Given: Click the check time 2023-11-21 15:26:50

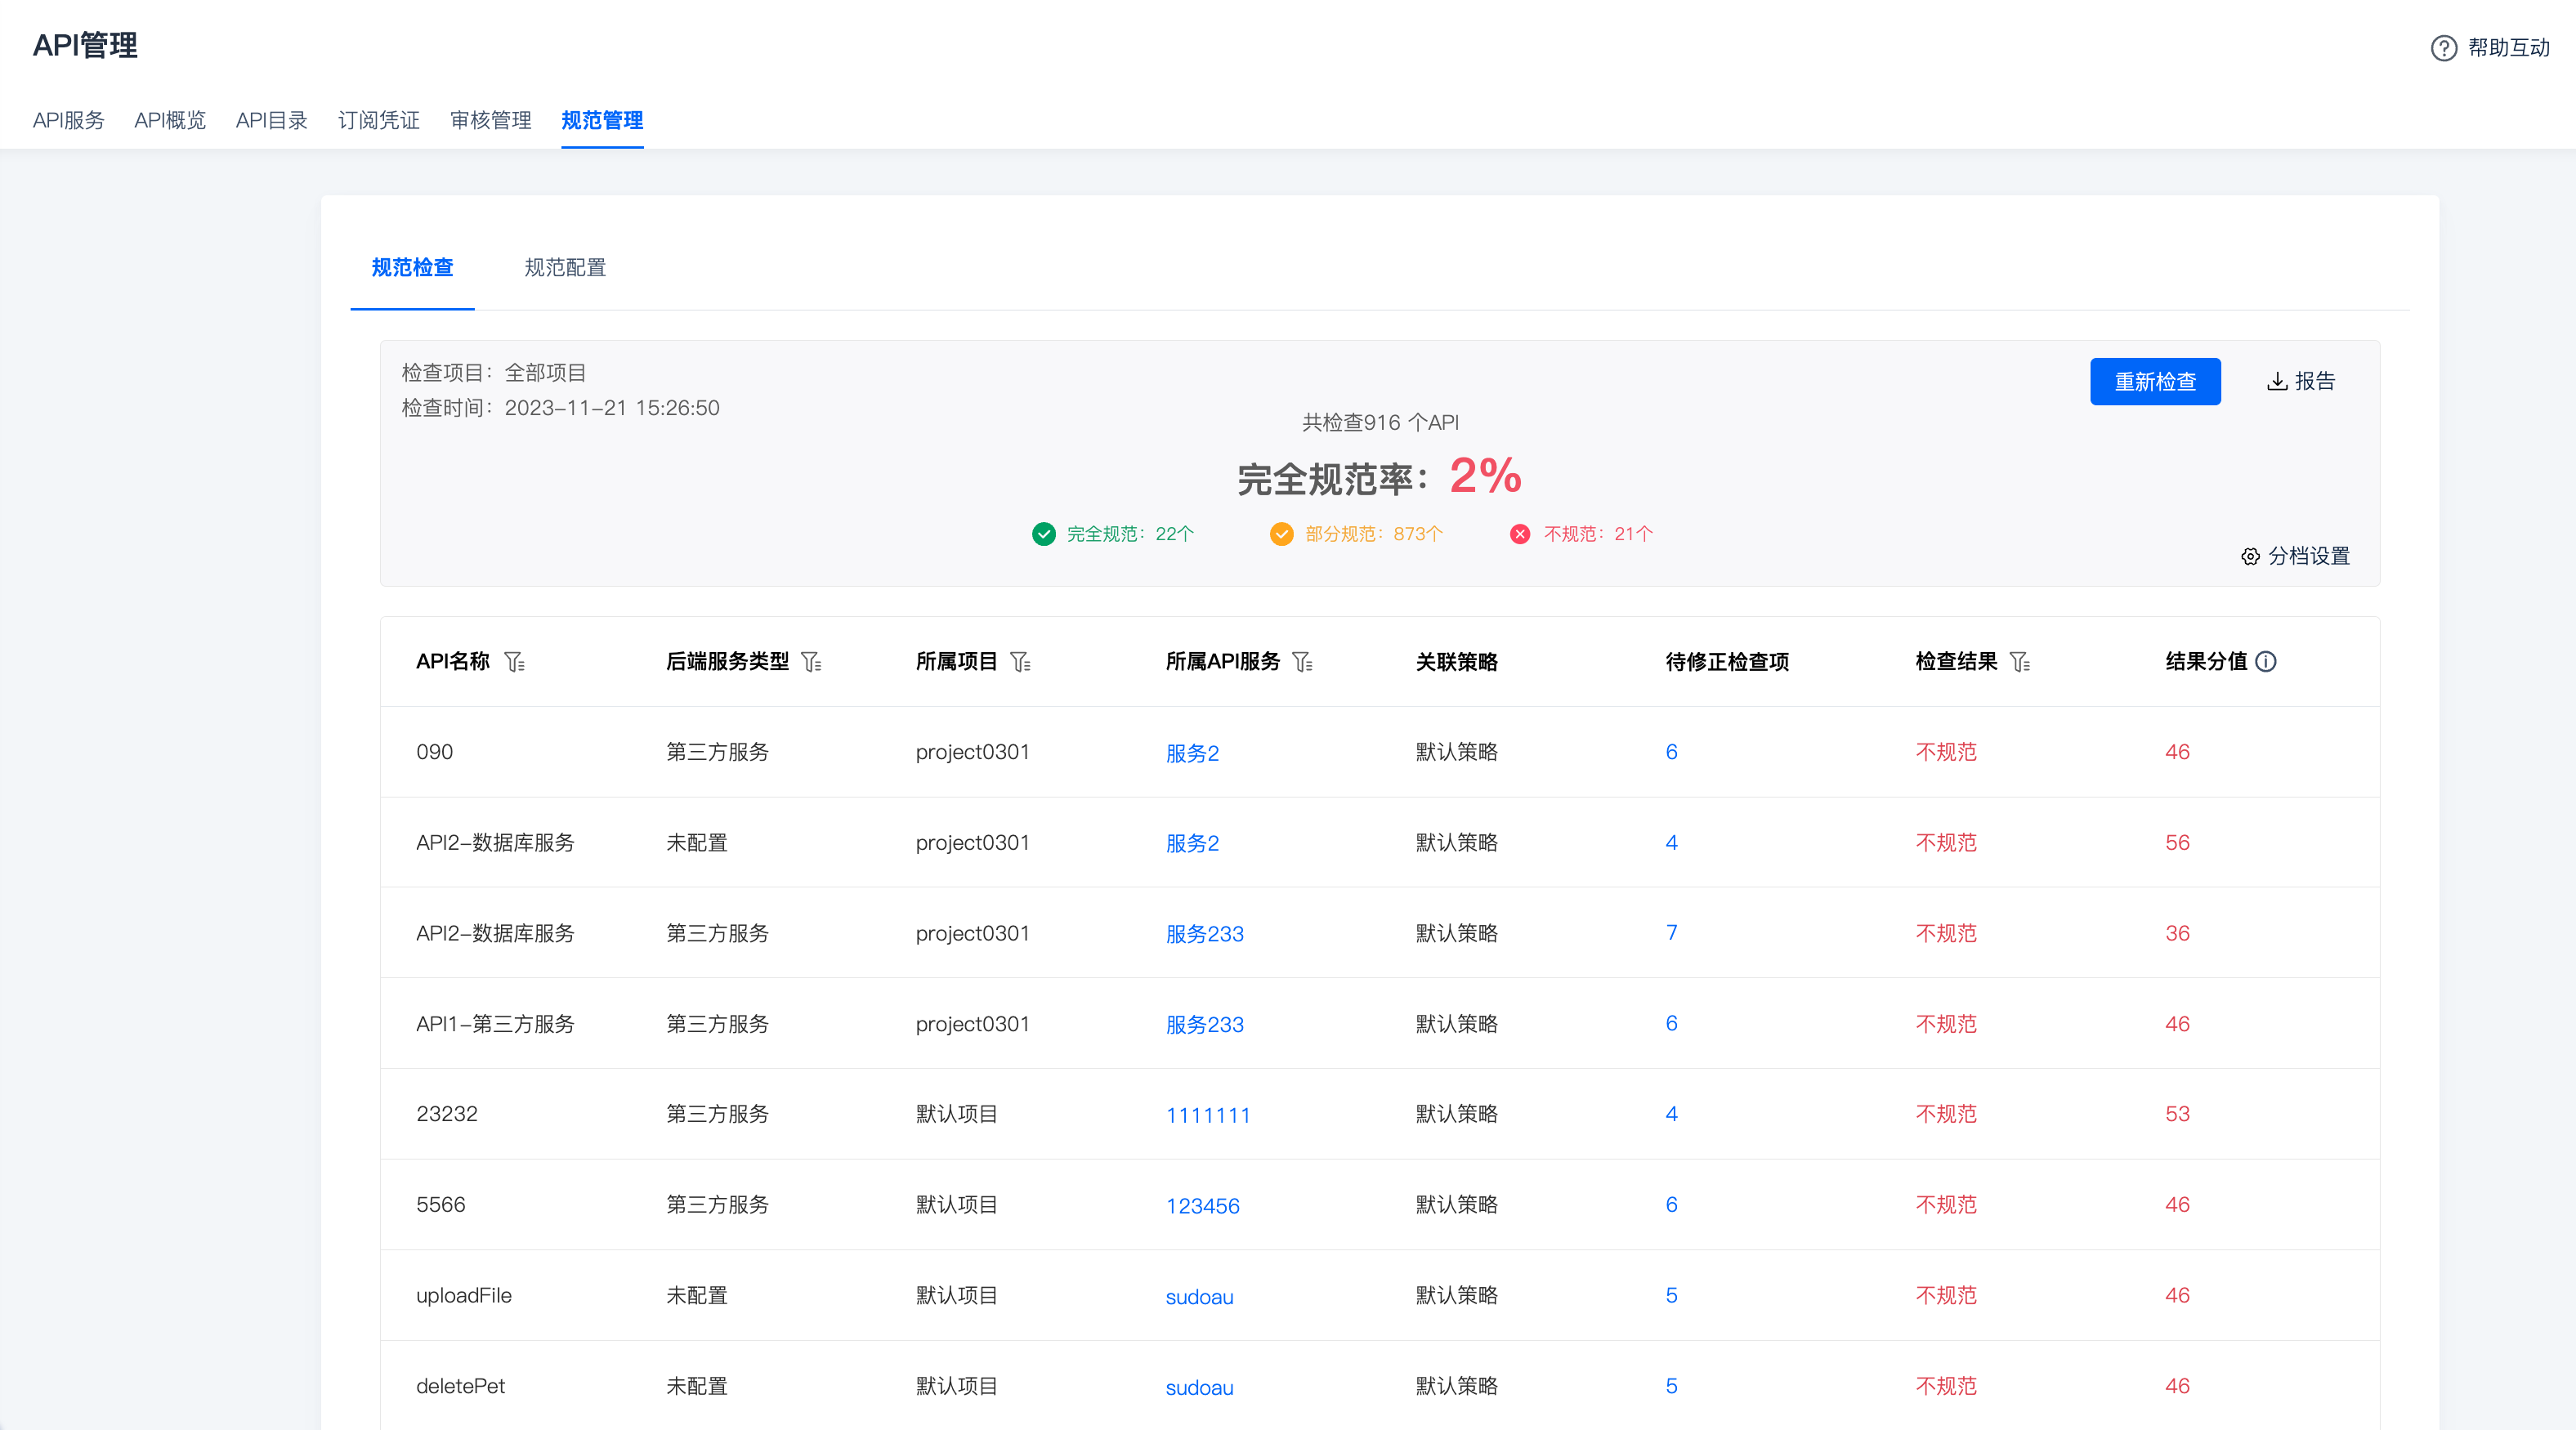Looking at the screenshot, I should pyautogui.click(x=612, y=408).
